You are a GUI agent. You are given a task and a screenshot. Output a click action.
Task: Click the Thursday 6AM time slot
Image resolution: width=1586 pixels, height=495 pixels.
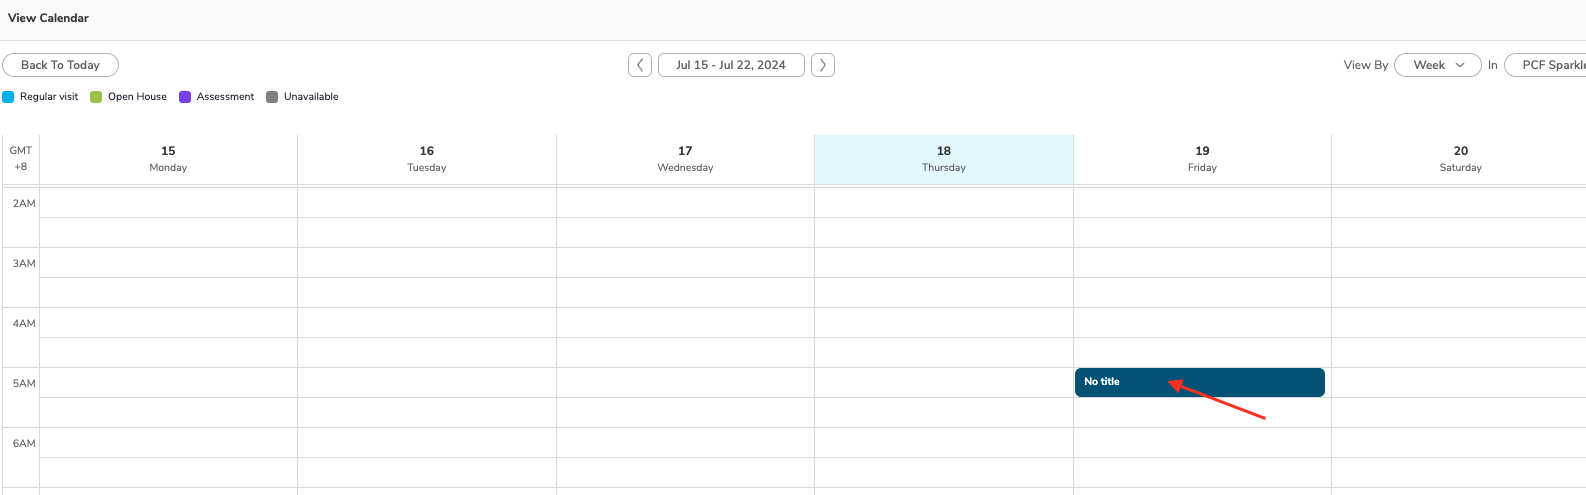pyautogui.click(x=944, y=443)
